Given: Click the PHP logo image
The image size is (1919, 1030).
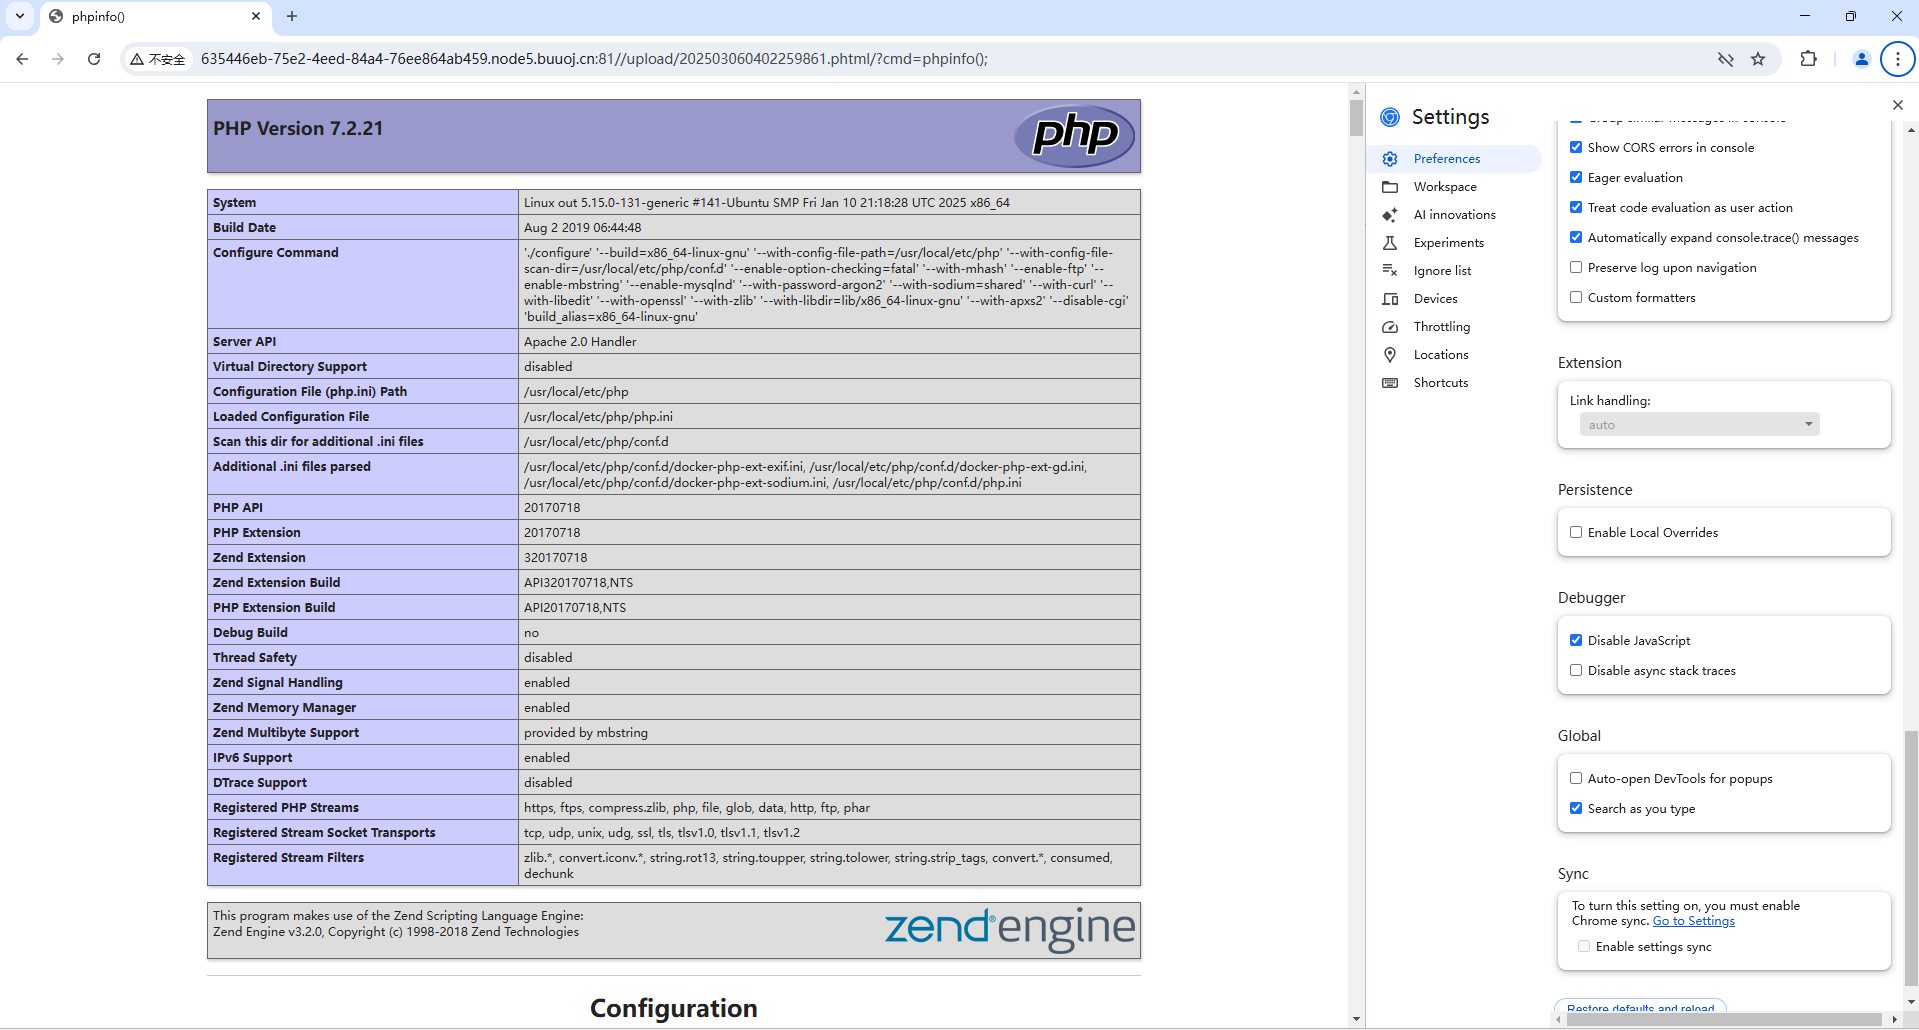Looking at the screenshot, I should (1075, 135).
